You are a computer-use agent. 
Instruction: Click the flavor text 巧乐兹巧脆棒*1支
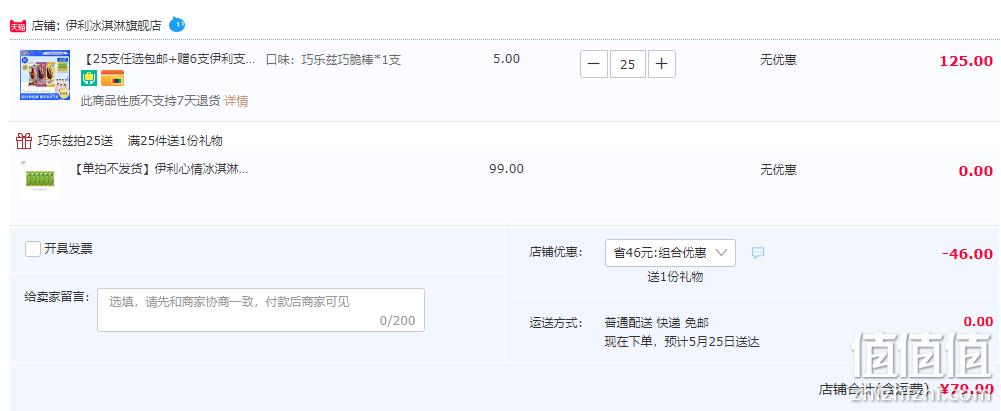click(x=351, y=60)
